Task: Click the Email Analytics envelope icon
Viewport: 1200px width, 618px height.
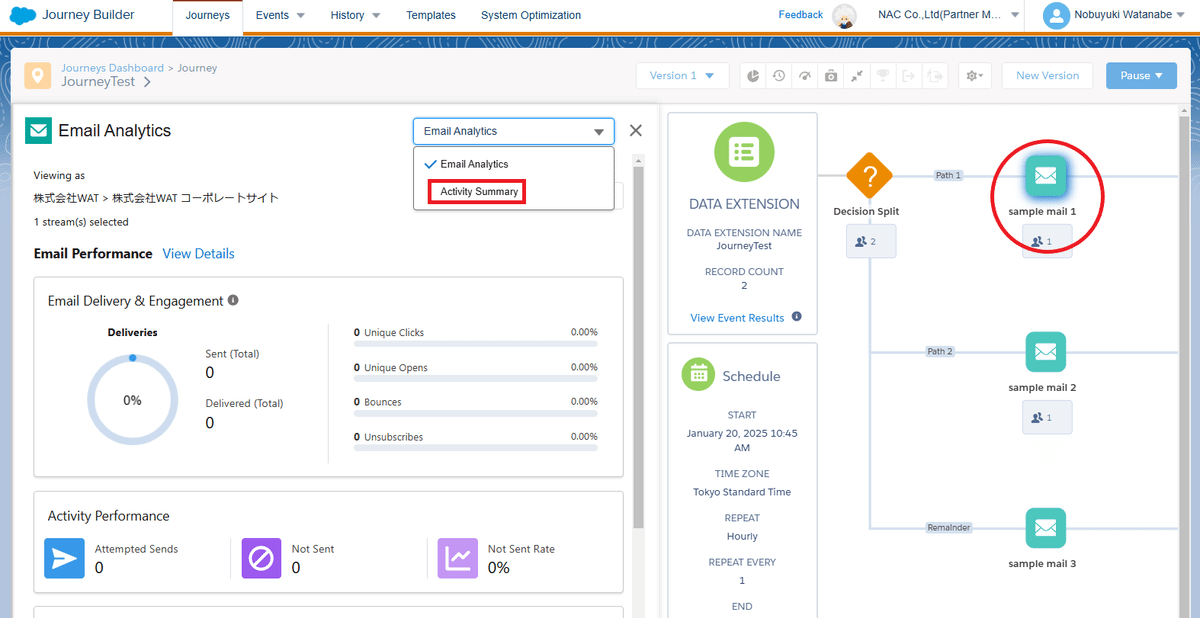Action: (x=39, y=130)
